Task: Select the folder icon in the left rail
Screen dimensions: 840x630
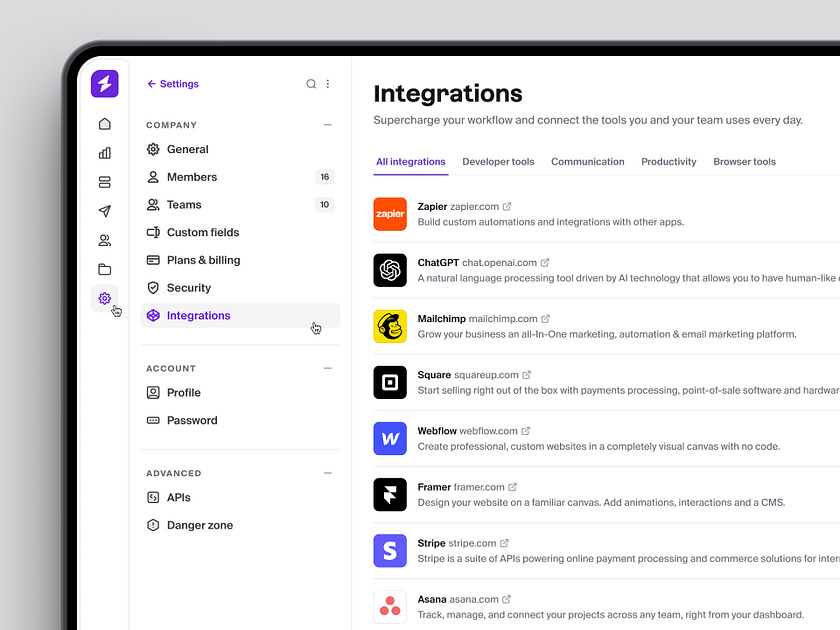Action: (x=104, y=269)
